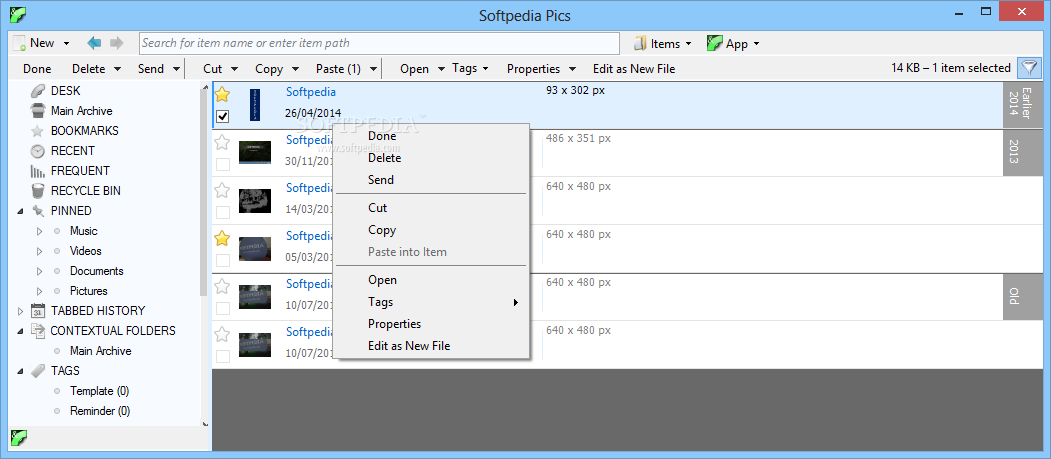Open the App dropdown arrow
Image resolution: width=1051 pixels, height=459 pixels.
(x=756, y=44)
